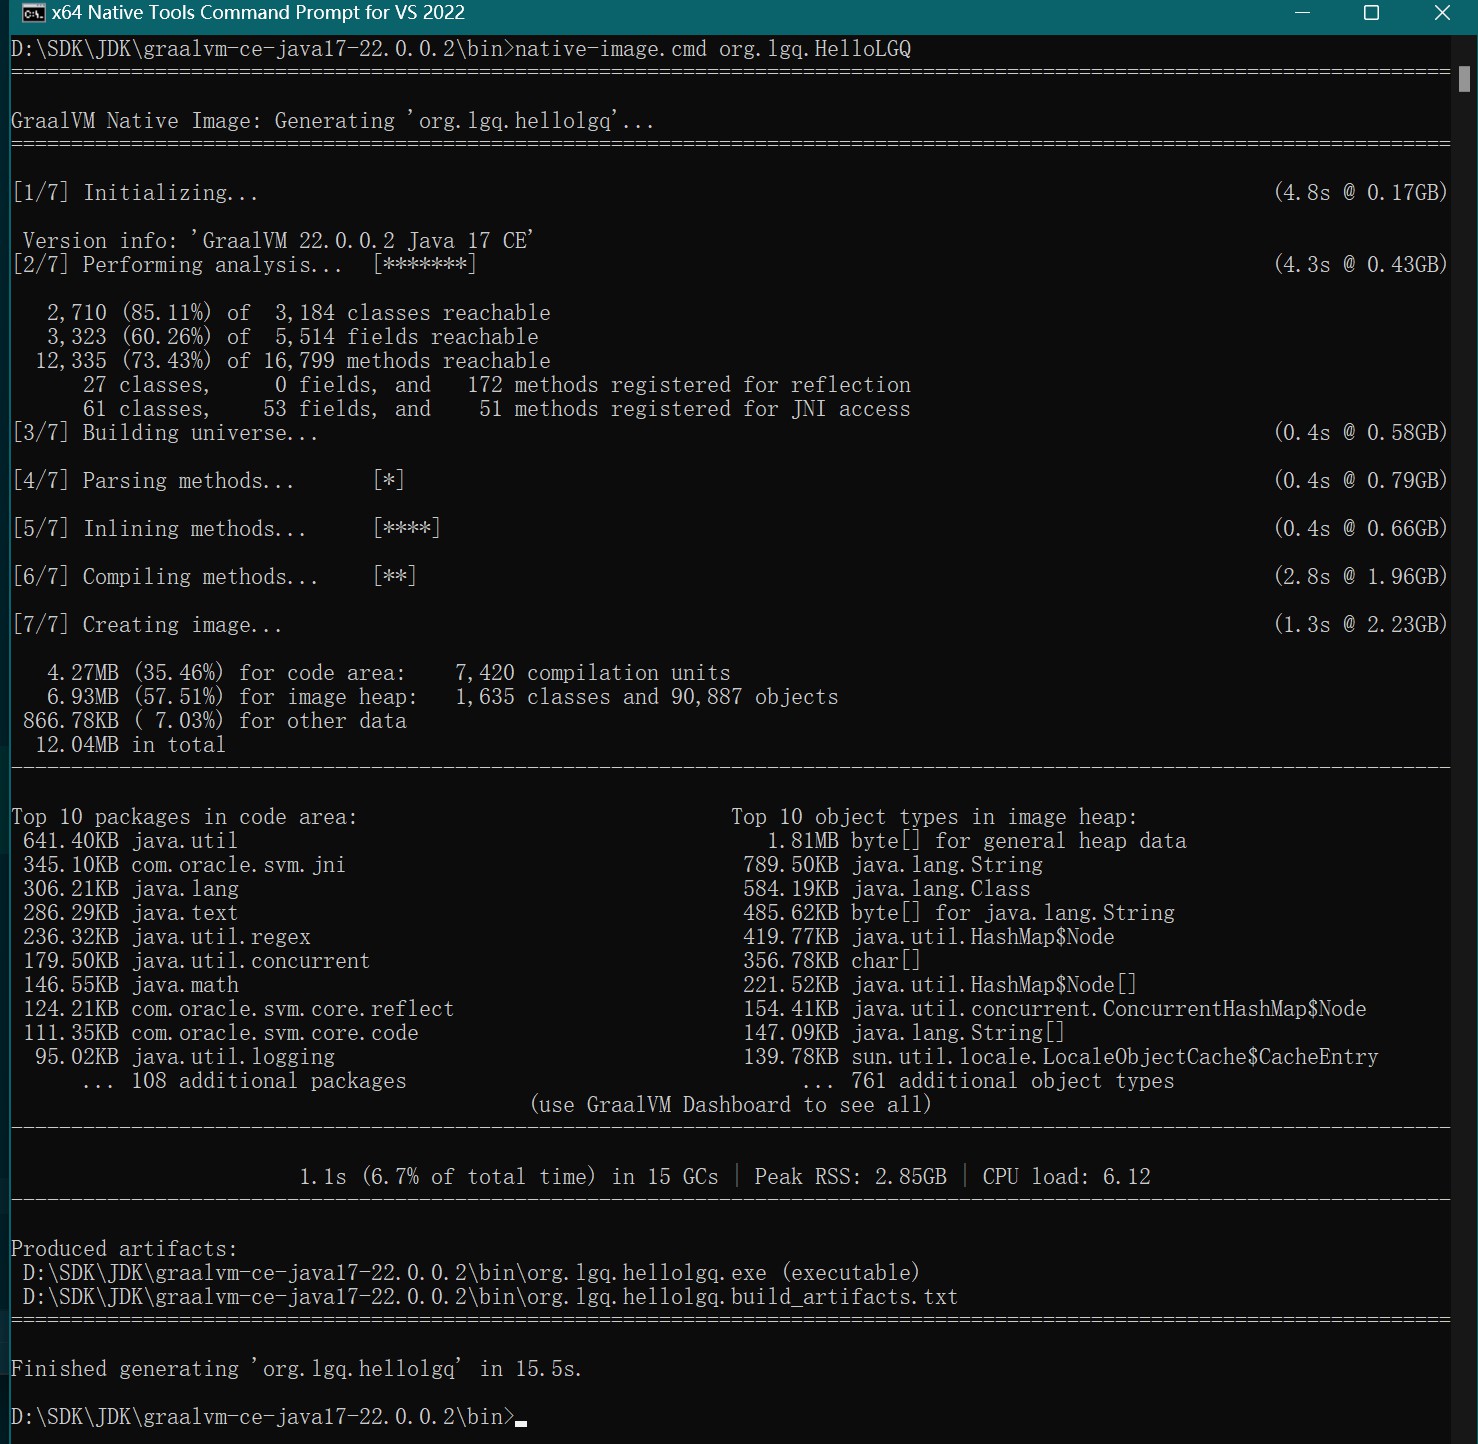Image resolution: width=1478 pixels, height=1444 pixels.
Task: Click the '584.19KB java.lang.Class' row
Action: pyautogui.click(x=887, y=889)
